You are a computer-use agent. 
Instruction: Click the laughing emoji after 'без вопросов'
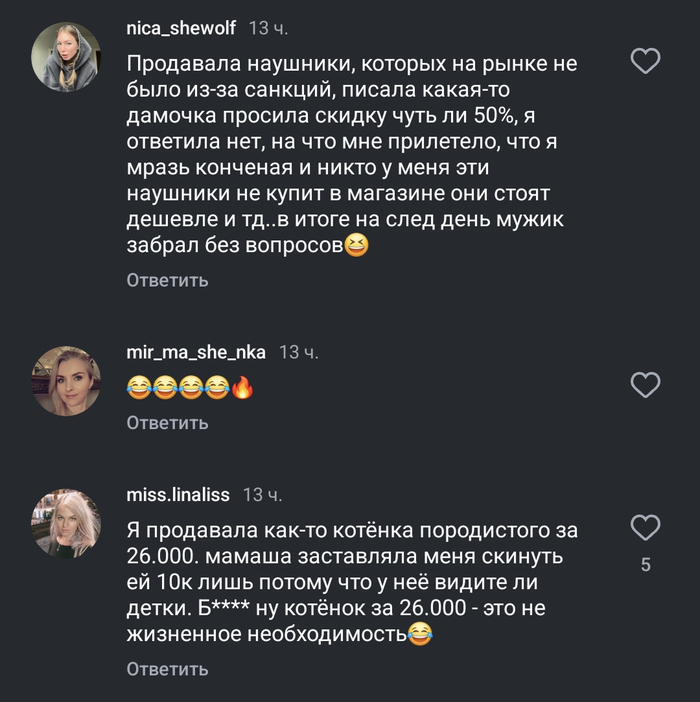pyautogui.click(x=356, y=243)
